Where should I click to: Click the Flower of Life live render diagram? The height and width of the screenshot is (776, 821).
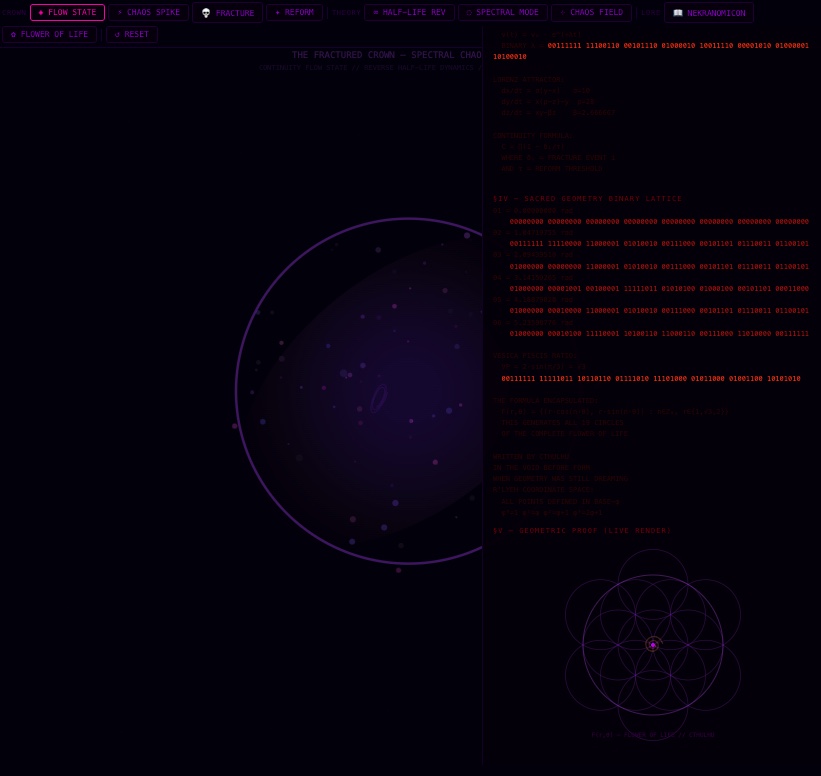click(653, 645)
